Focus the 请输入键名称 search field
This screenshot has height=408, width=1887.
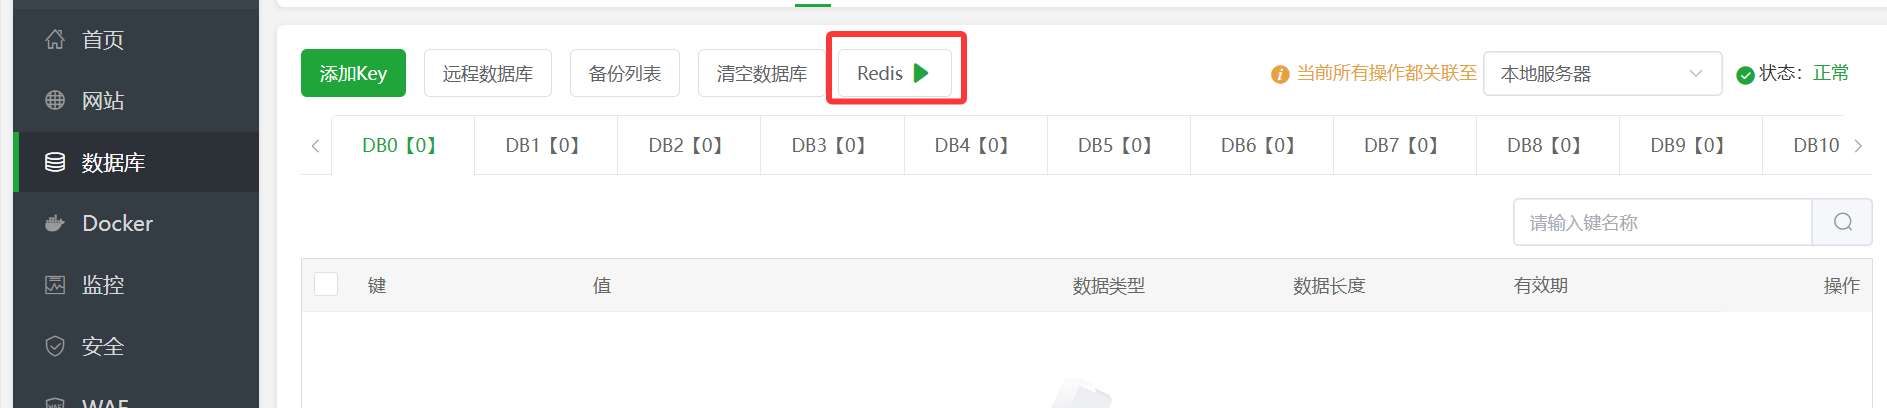coord(1662,222)
